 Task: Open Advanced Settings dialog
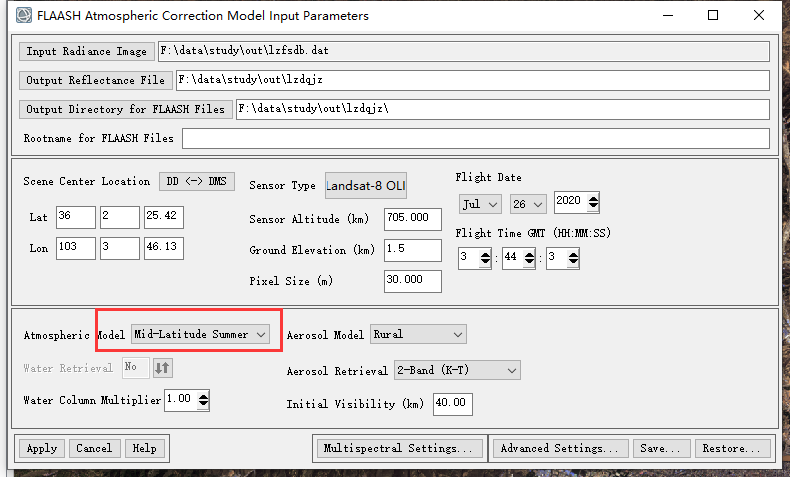(560, 448)
